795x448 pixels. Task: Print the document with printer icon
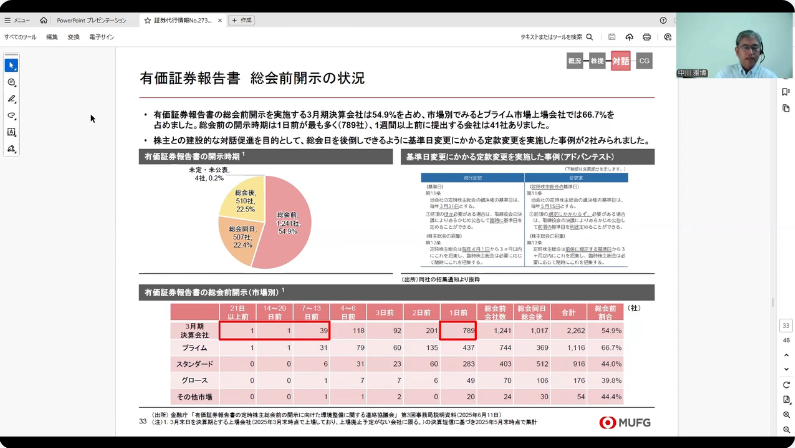pos(646,37)
